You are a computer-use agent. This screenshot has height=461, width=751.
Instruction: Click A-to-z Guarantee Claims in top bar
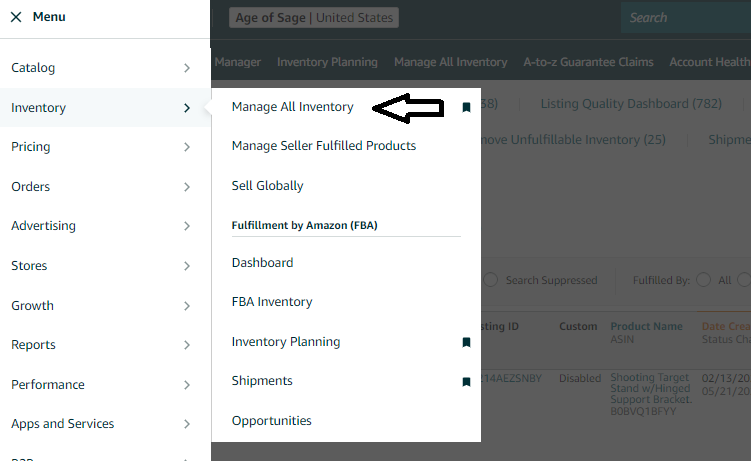point(588,62)
